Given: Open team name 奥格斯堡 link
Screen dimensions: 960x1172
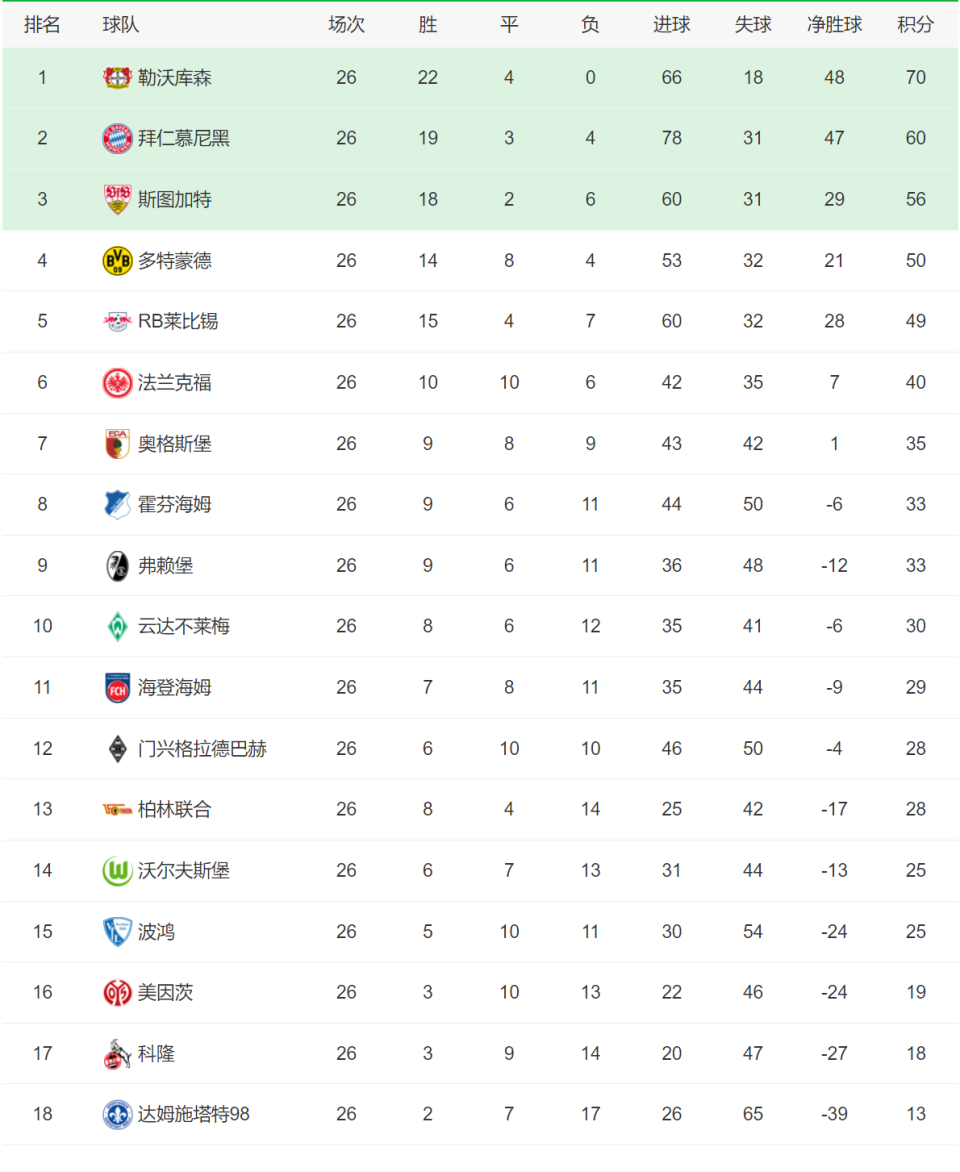Looking at the screenshot, I should point(175,444).
